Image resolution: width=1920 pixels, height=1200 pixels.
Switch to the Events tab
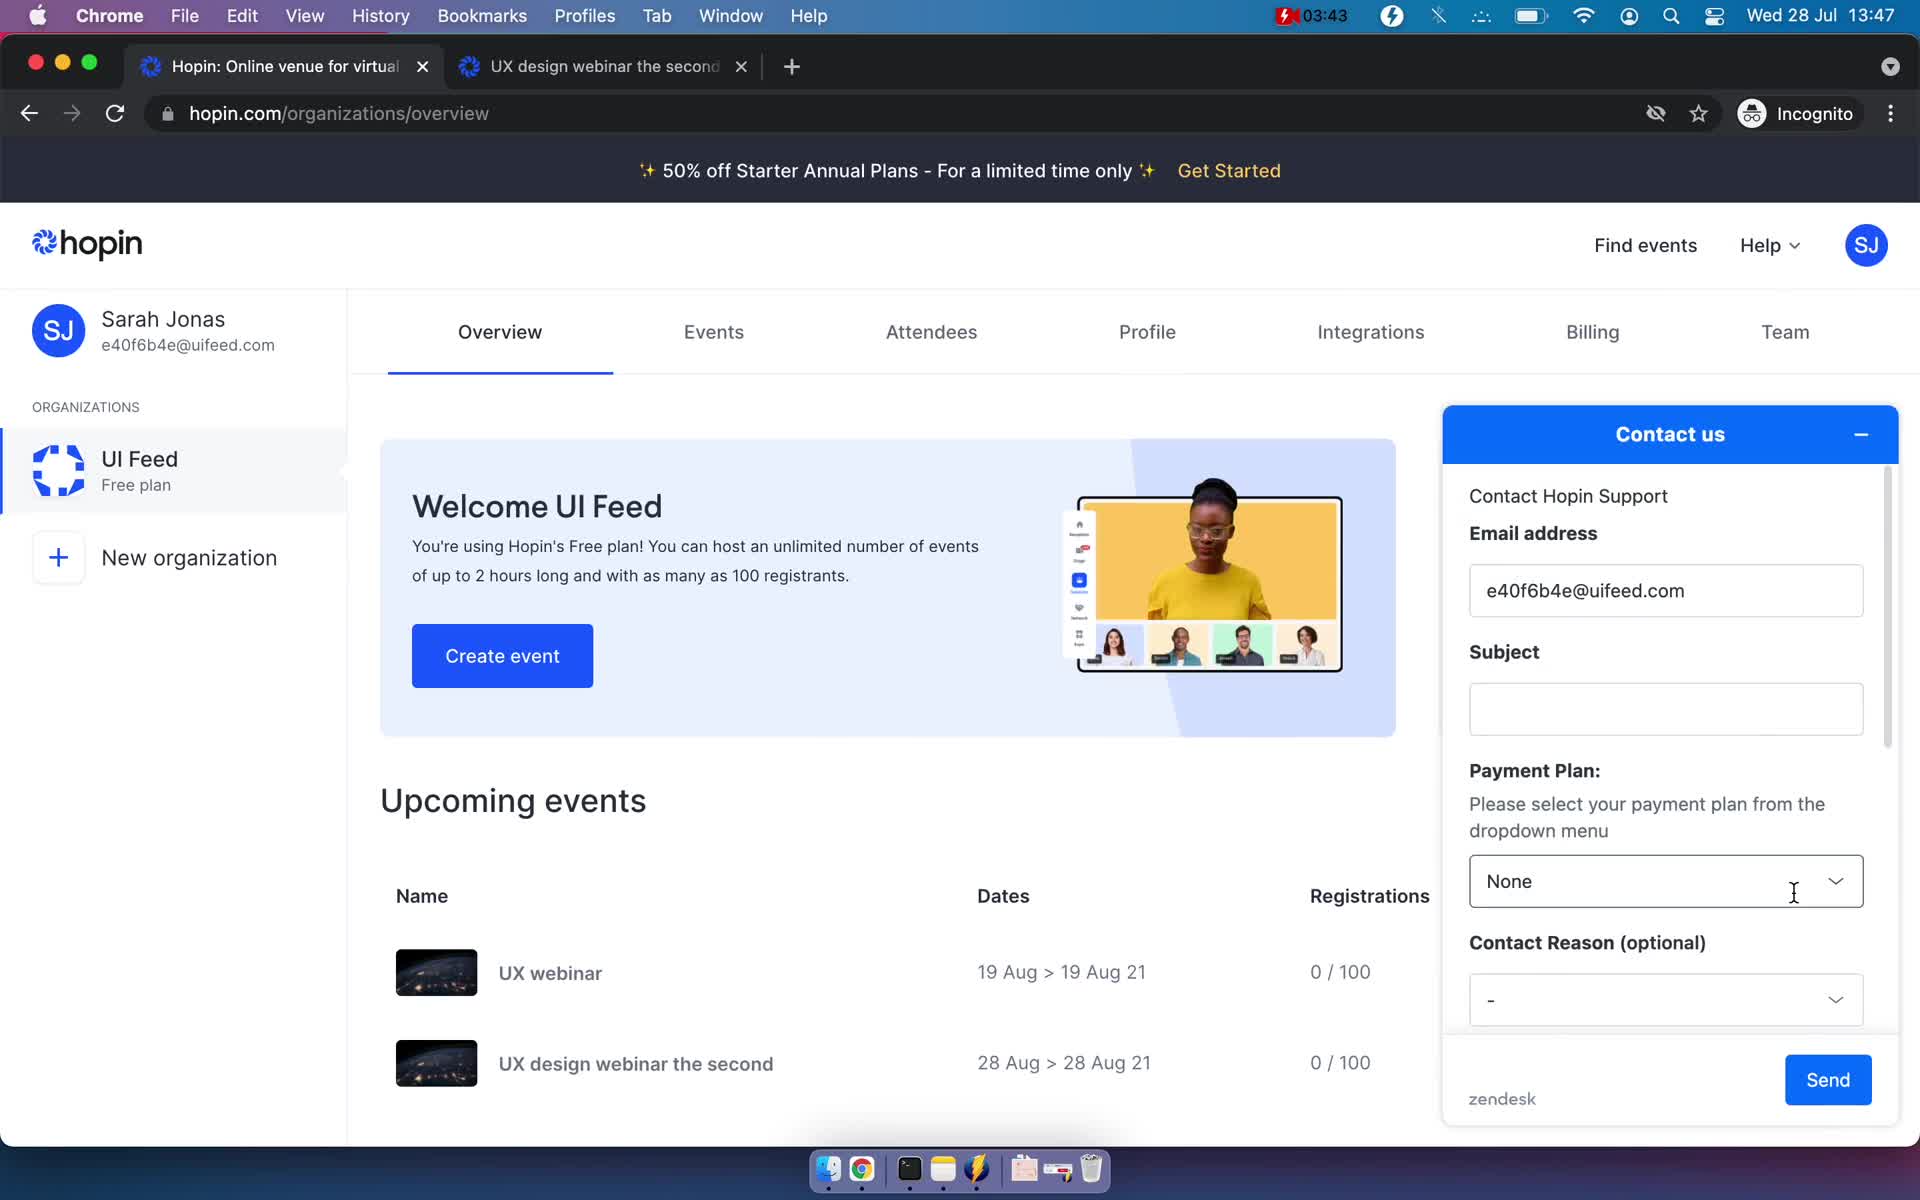click(713, 332)
